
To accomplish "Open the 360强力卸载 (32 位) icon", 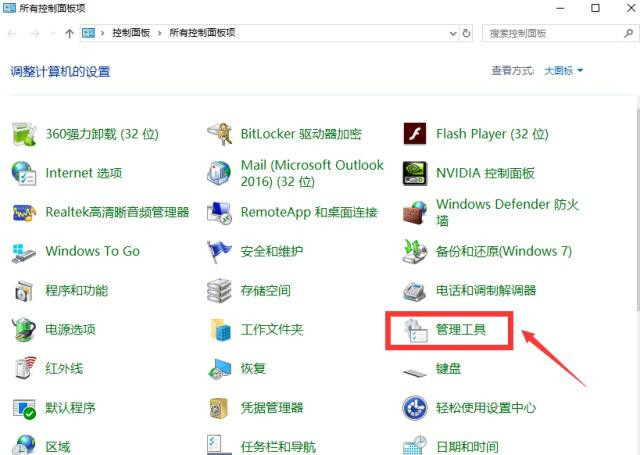I will (24, 134).
